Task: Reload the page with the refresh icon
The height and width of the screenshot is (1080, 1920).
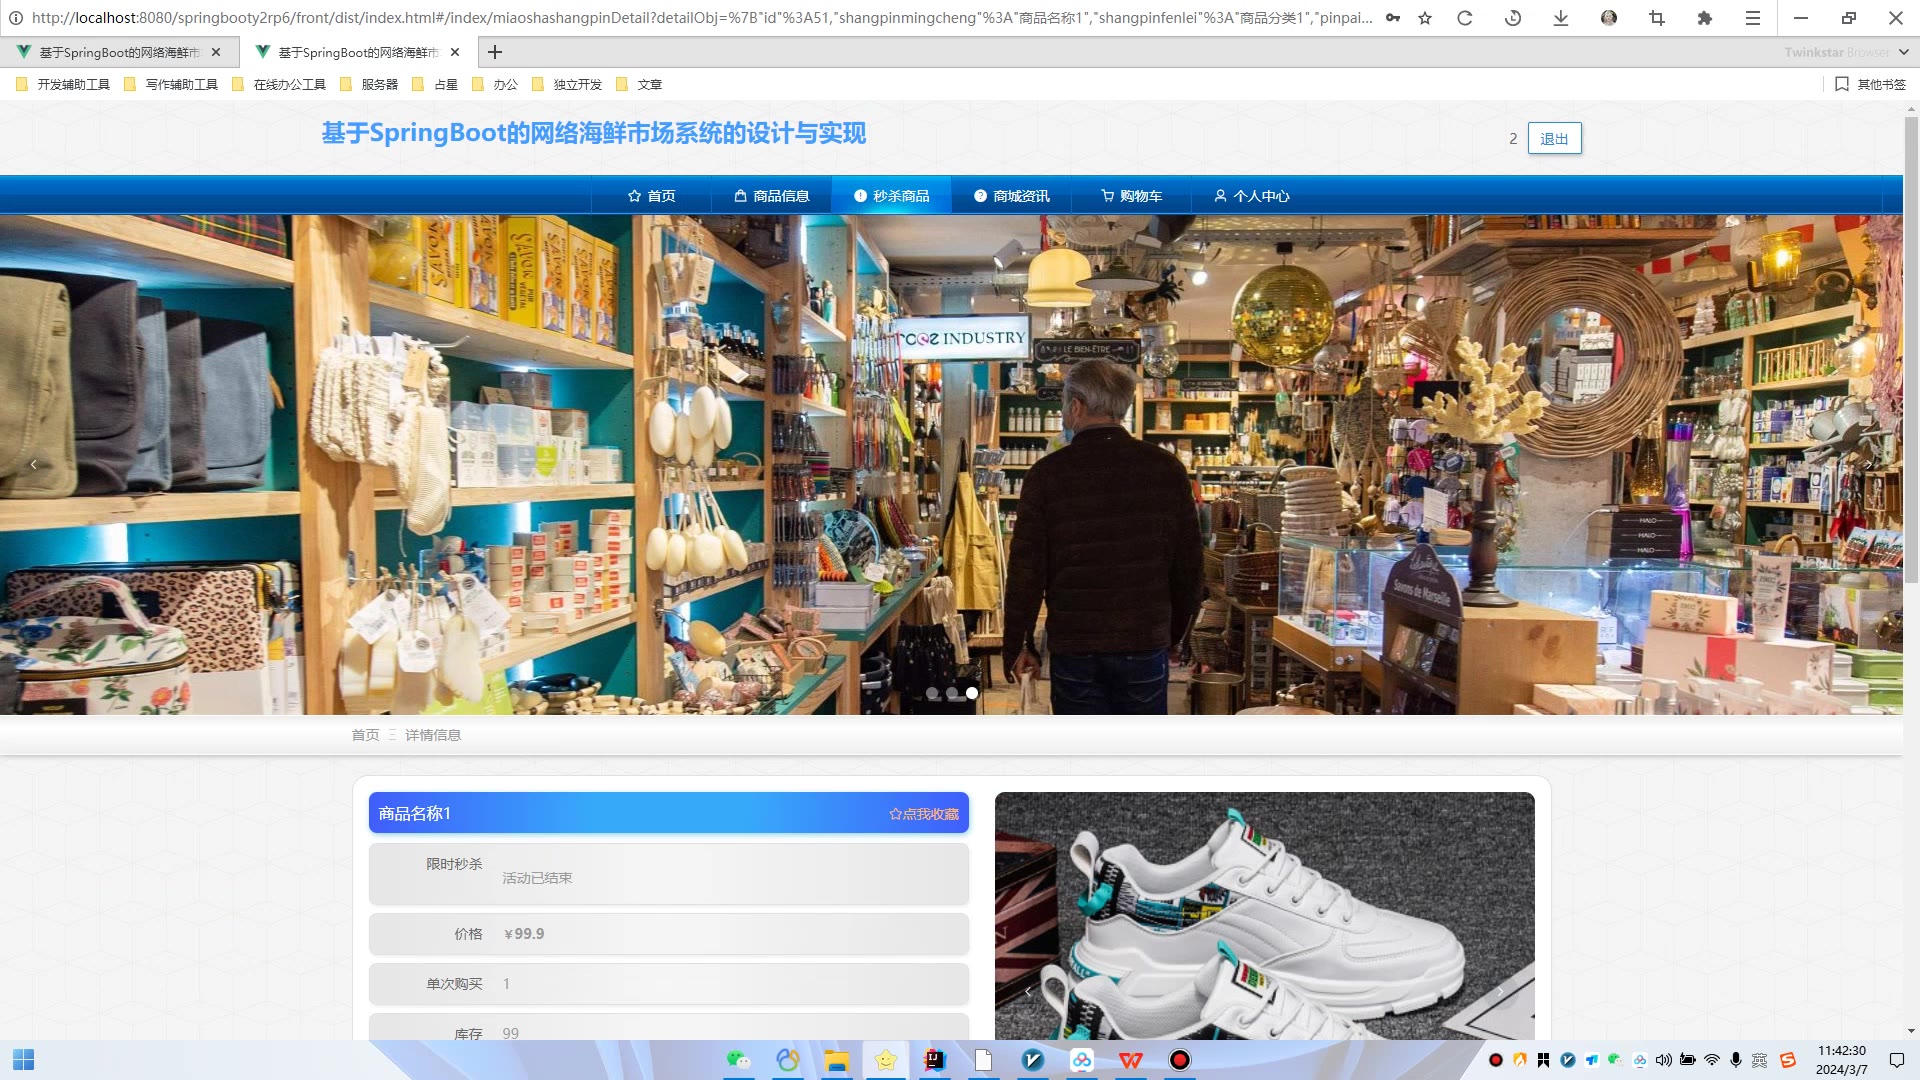Action: click(1465, 18)
